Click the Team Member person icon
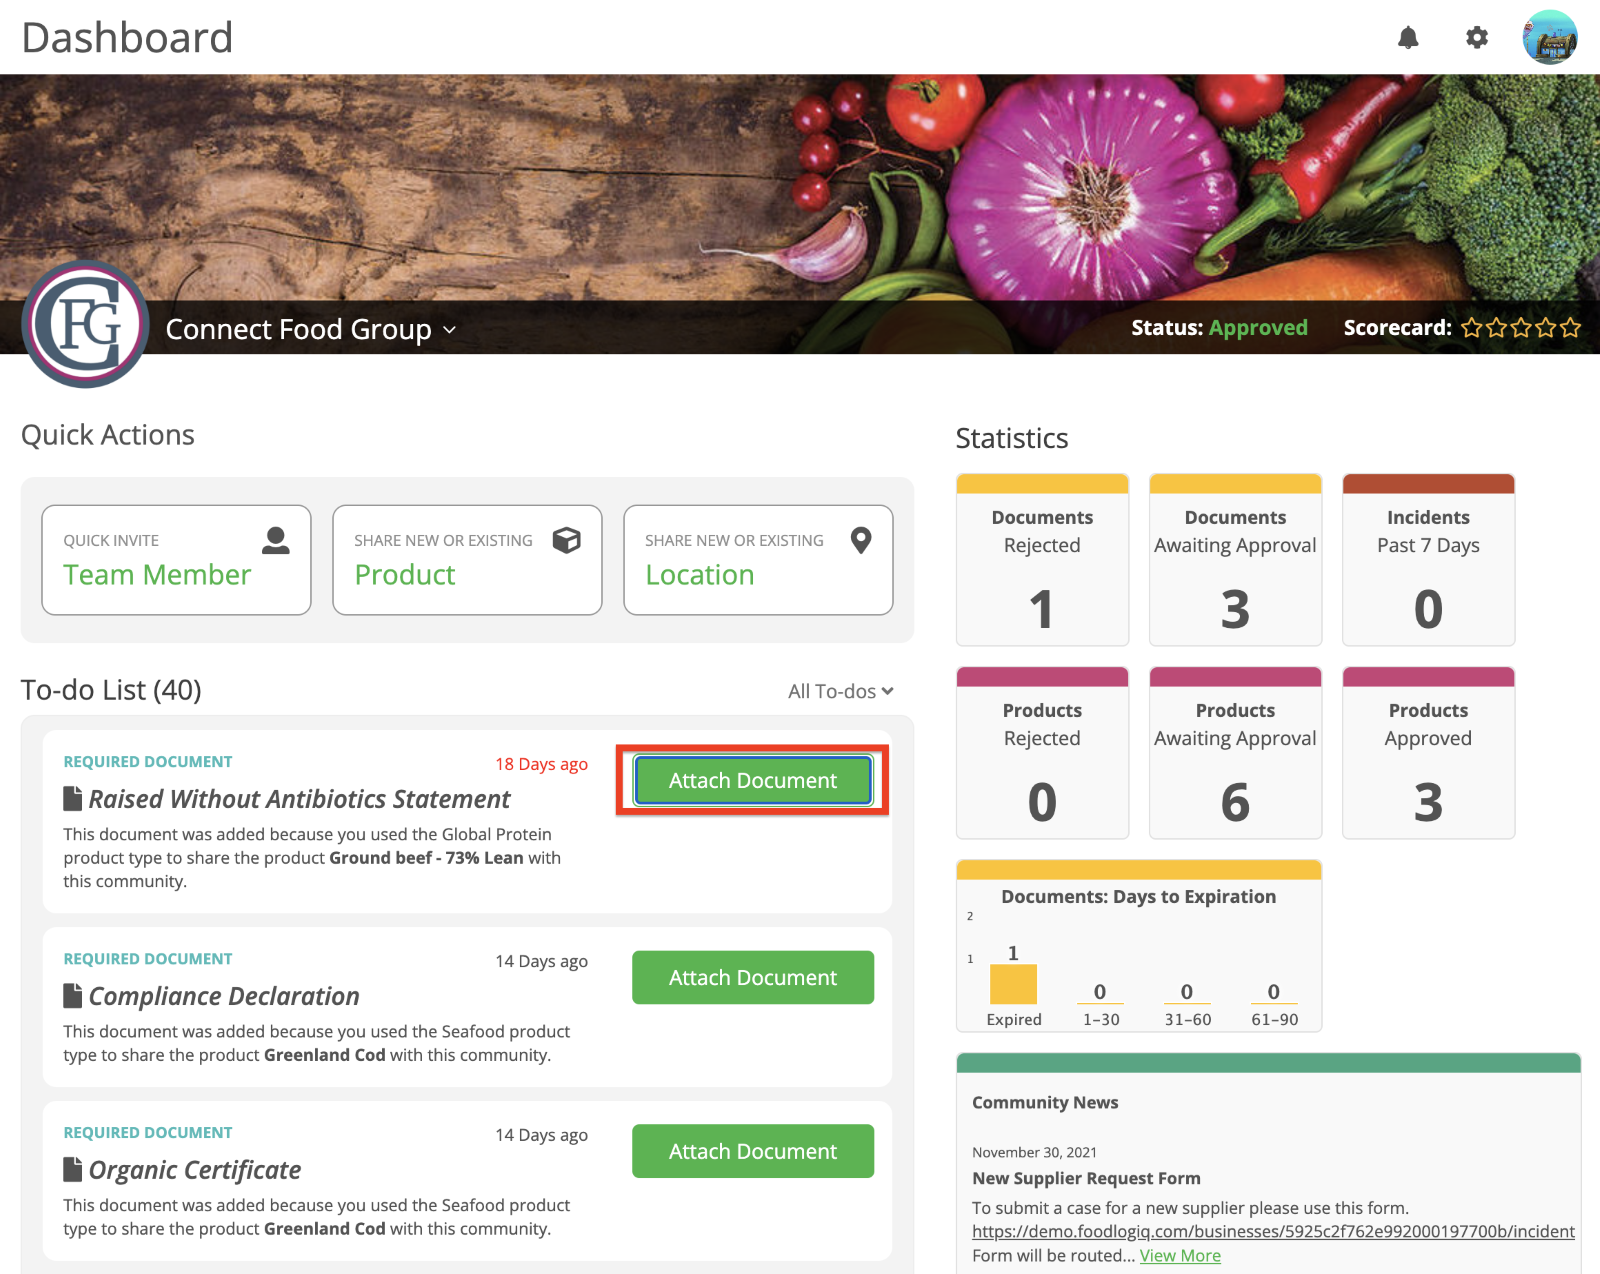1600x1274 pixels. click(276, 541)
